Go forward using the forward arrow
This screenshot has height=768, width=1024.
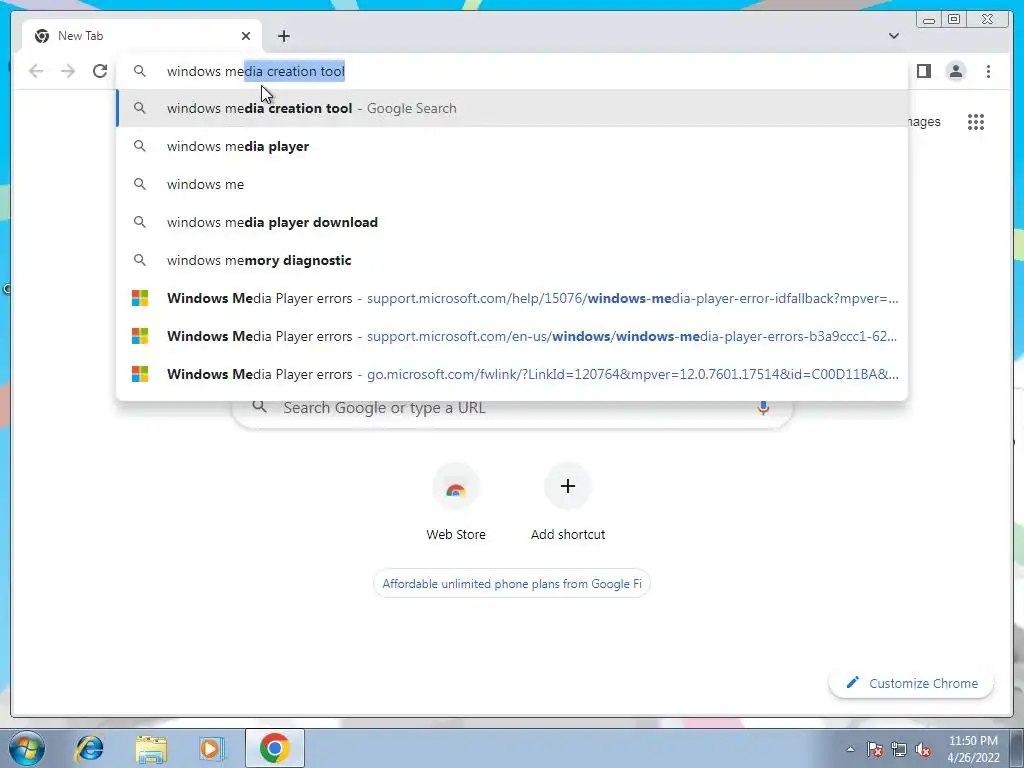point(68,71)
